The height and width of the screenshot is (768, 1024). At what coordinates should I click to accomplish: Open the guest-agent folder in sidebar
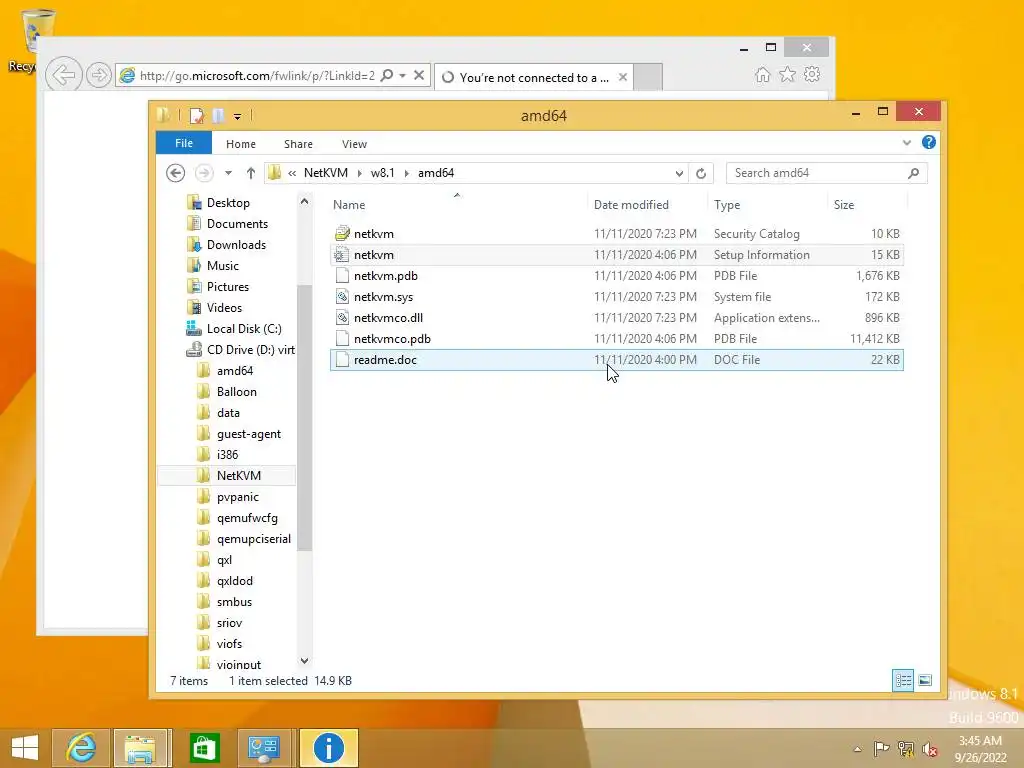point(248,434)
